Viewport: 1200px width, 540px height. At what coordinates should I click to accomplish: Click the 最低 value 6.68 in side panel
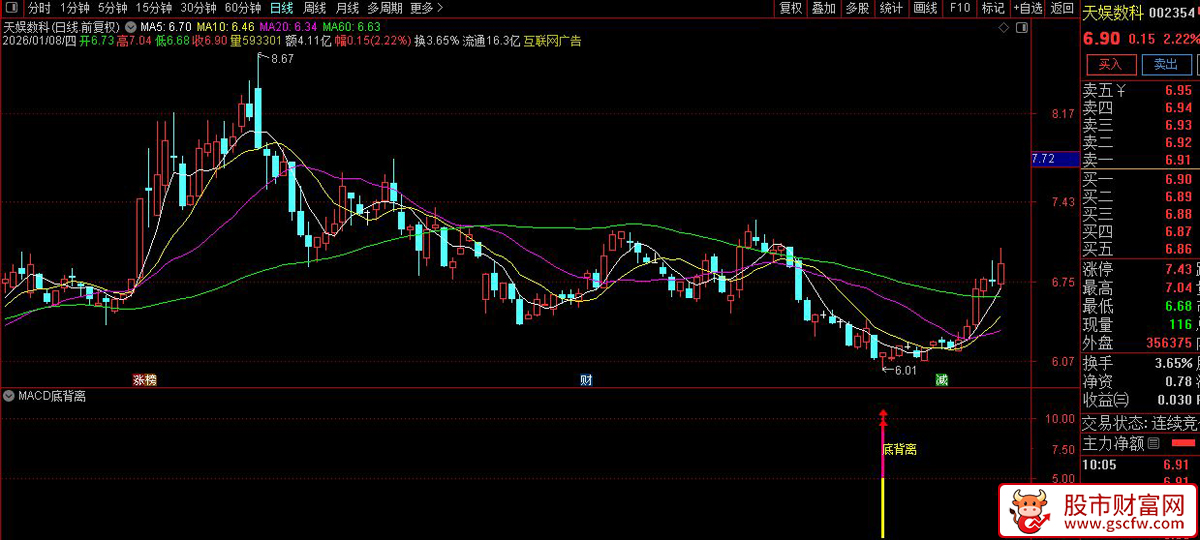pos(1178,305)
